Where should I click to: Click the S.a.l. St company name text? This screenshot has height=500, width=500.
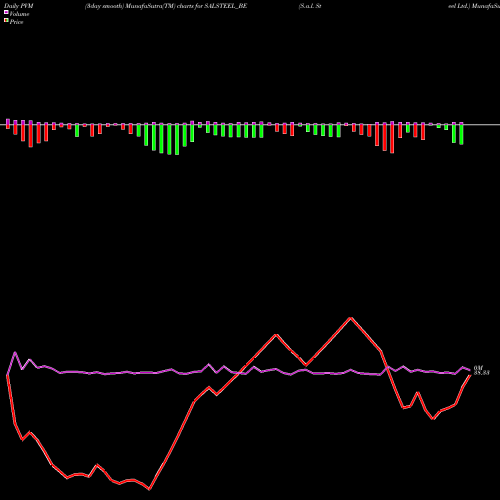pos(310,6)
